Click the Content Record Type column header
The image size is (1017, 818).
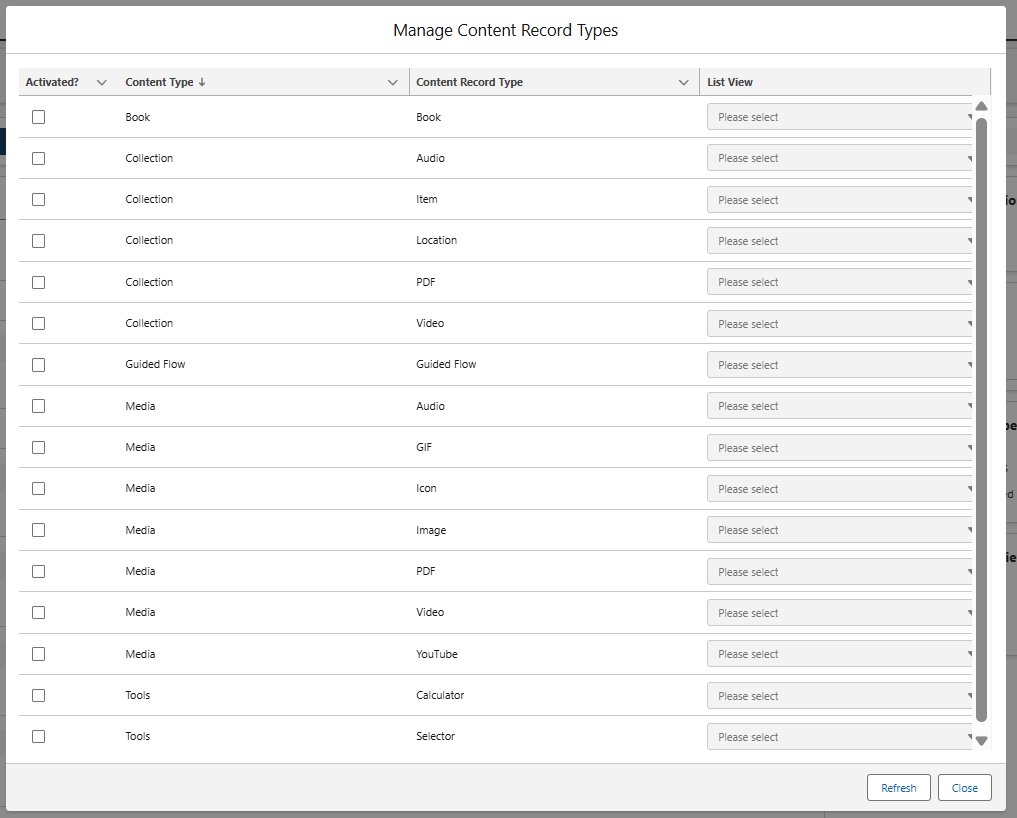tap(469, 82)
